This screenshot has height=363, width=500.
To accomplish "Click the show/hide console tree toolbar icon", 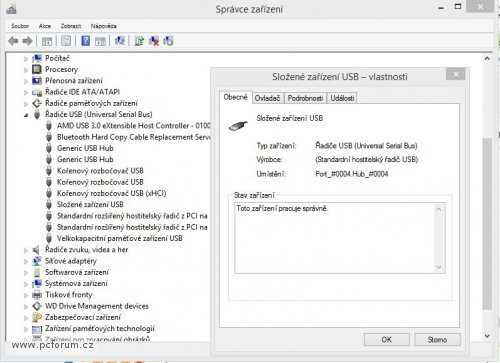I will [x=47, y=41].
